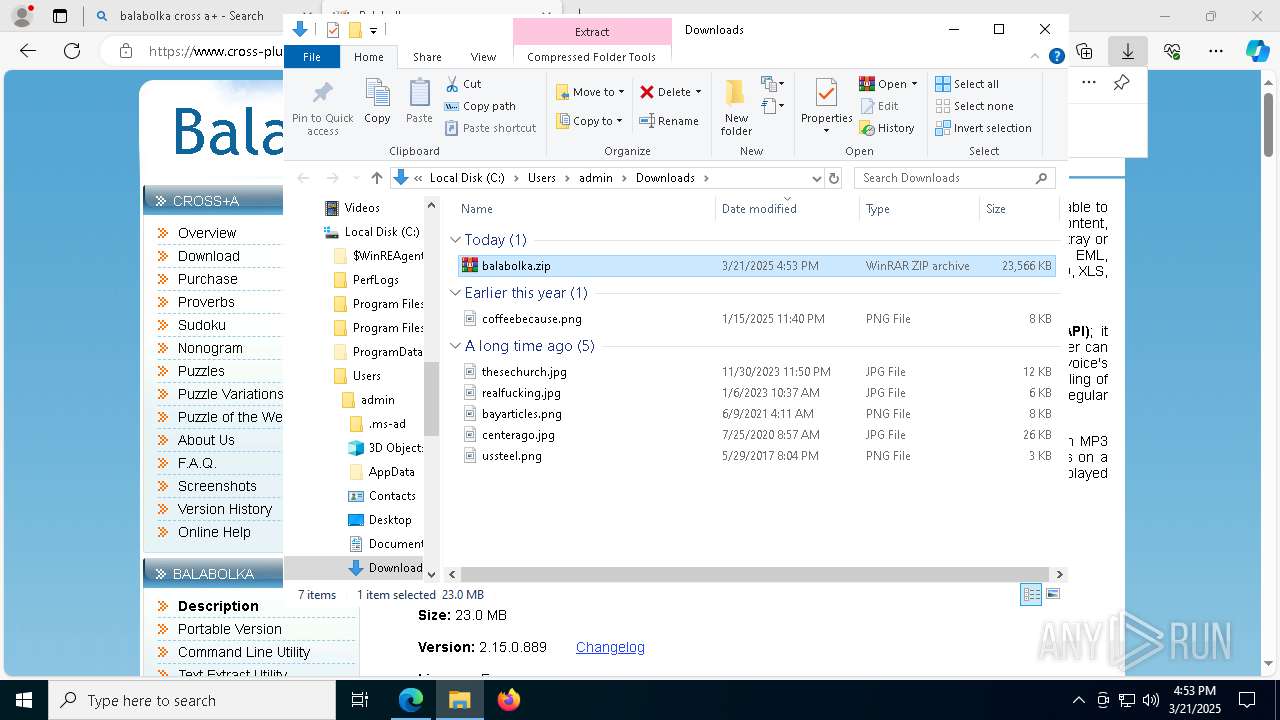The image size is (1280, 720).
Task: Refresh the Edge browser page
Action: (x=72, y=51)
